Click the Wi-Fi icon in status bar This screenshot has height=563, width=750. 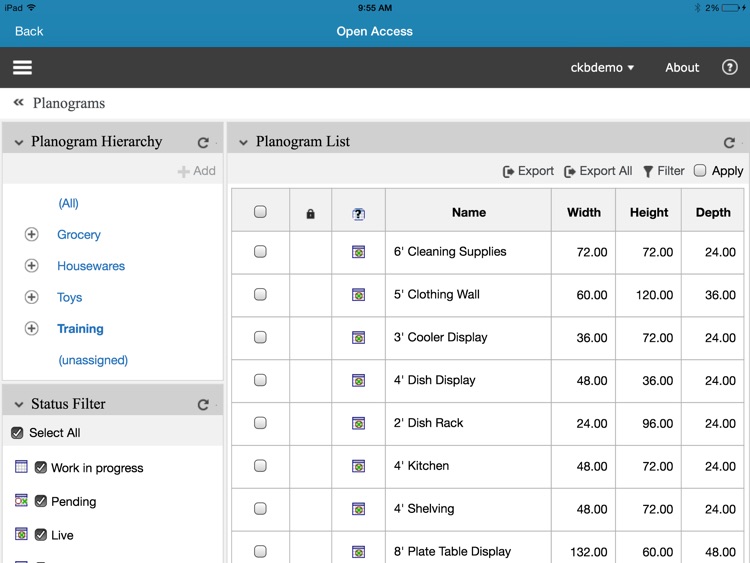coord(32,8)
